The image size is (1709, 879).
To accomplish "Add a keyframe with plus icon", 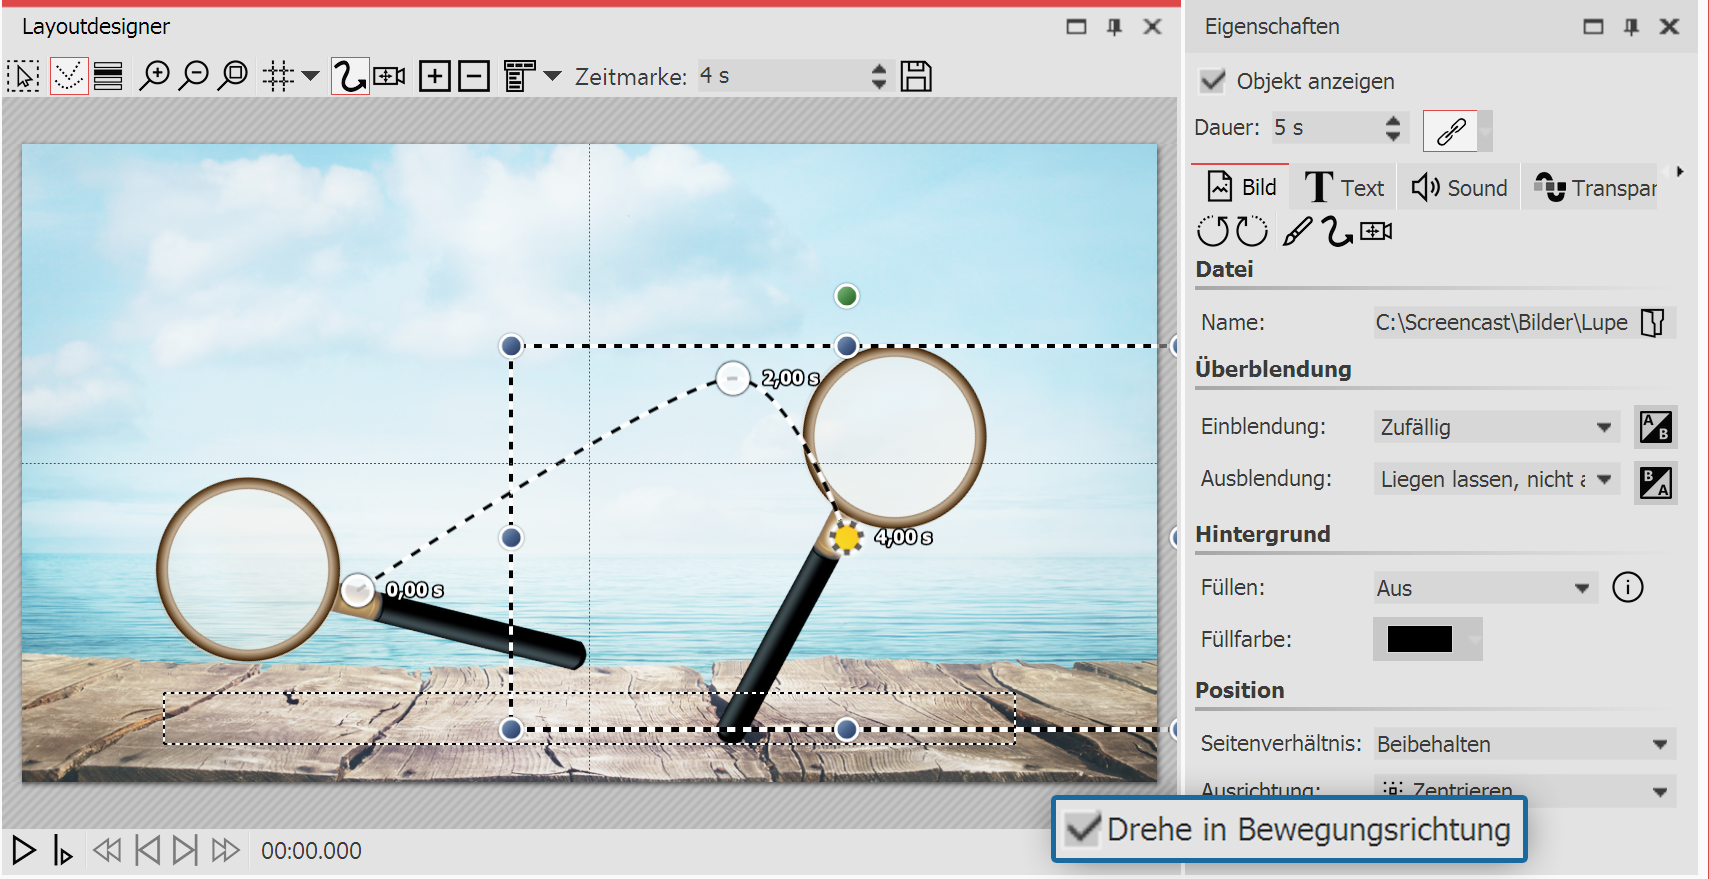I will point(435,76).
